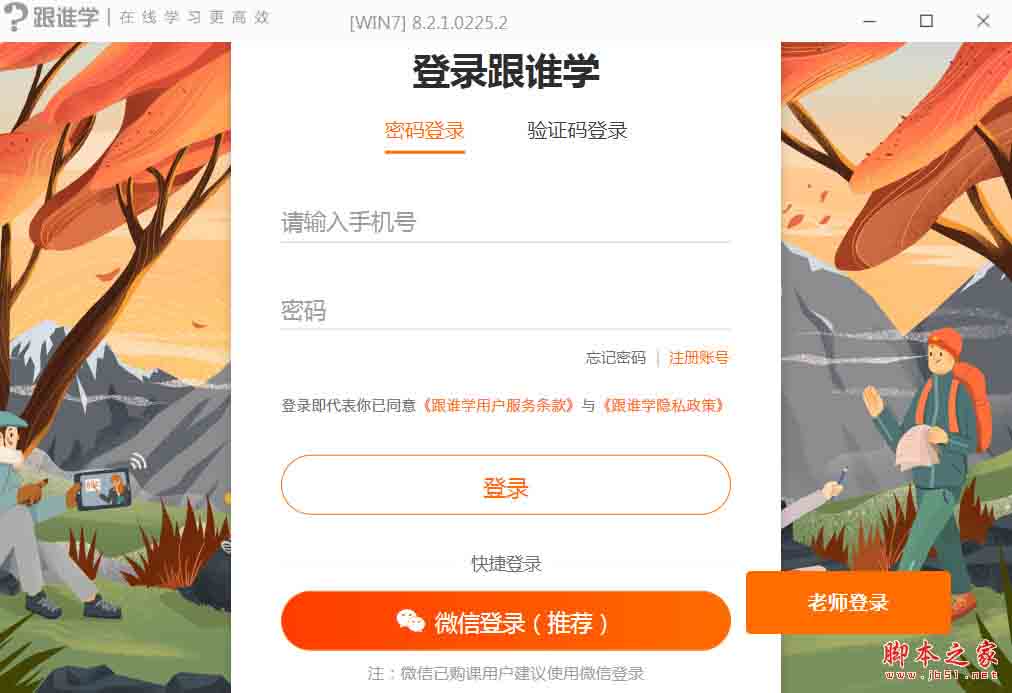The width and height of the screenshot is (1012, 693).
Task: Focus the 请输入手机号 phone number field
Action: click(505, 223)
